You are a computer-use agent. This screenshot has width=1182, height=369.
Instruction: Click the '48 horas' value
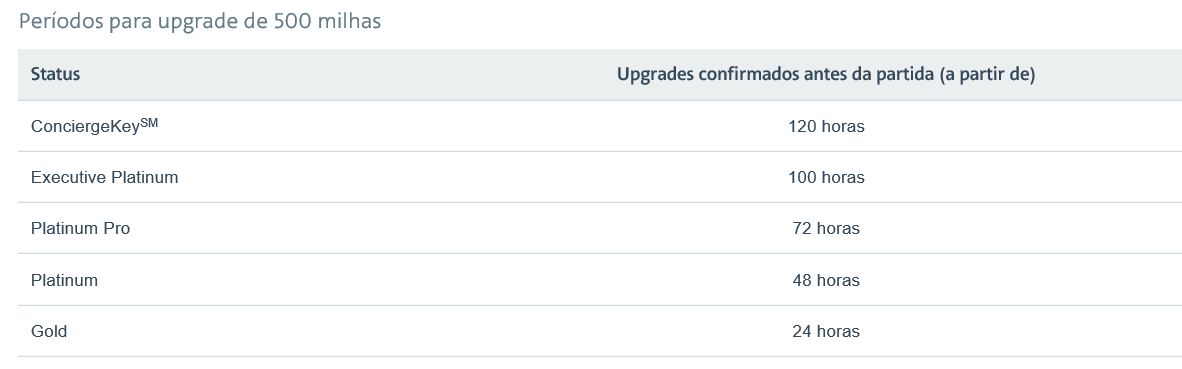point(826,280)
